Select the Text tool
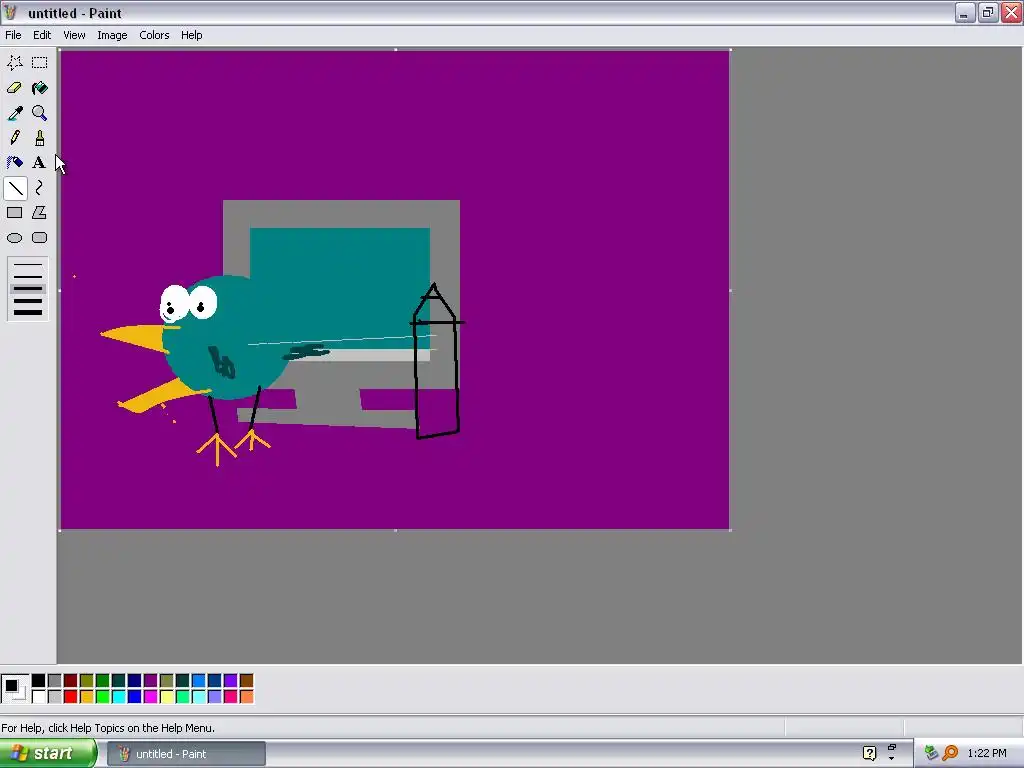 click(x=40, y=163)
